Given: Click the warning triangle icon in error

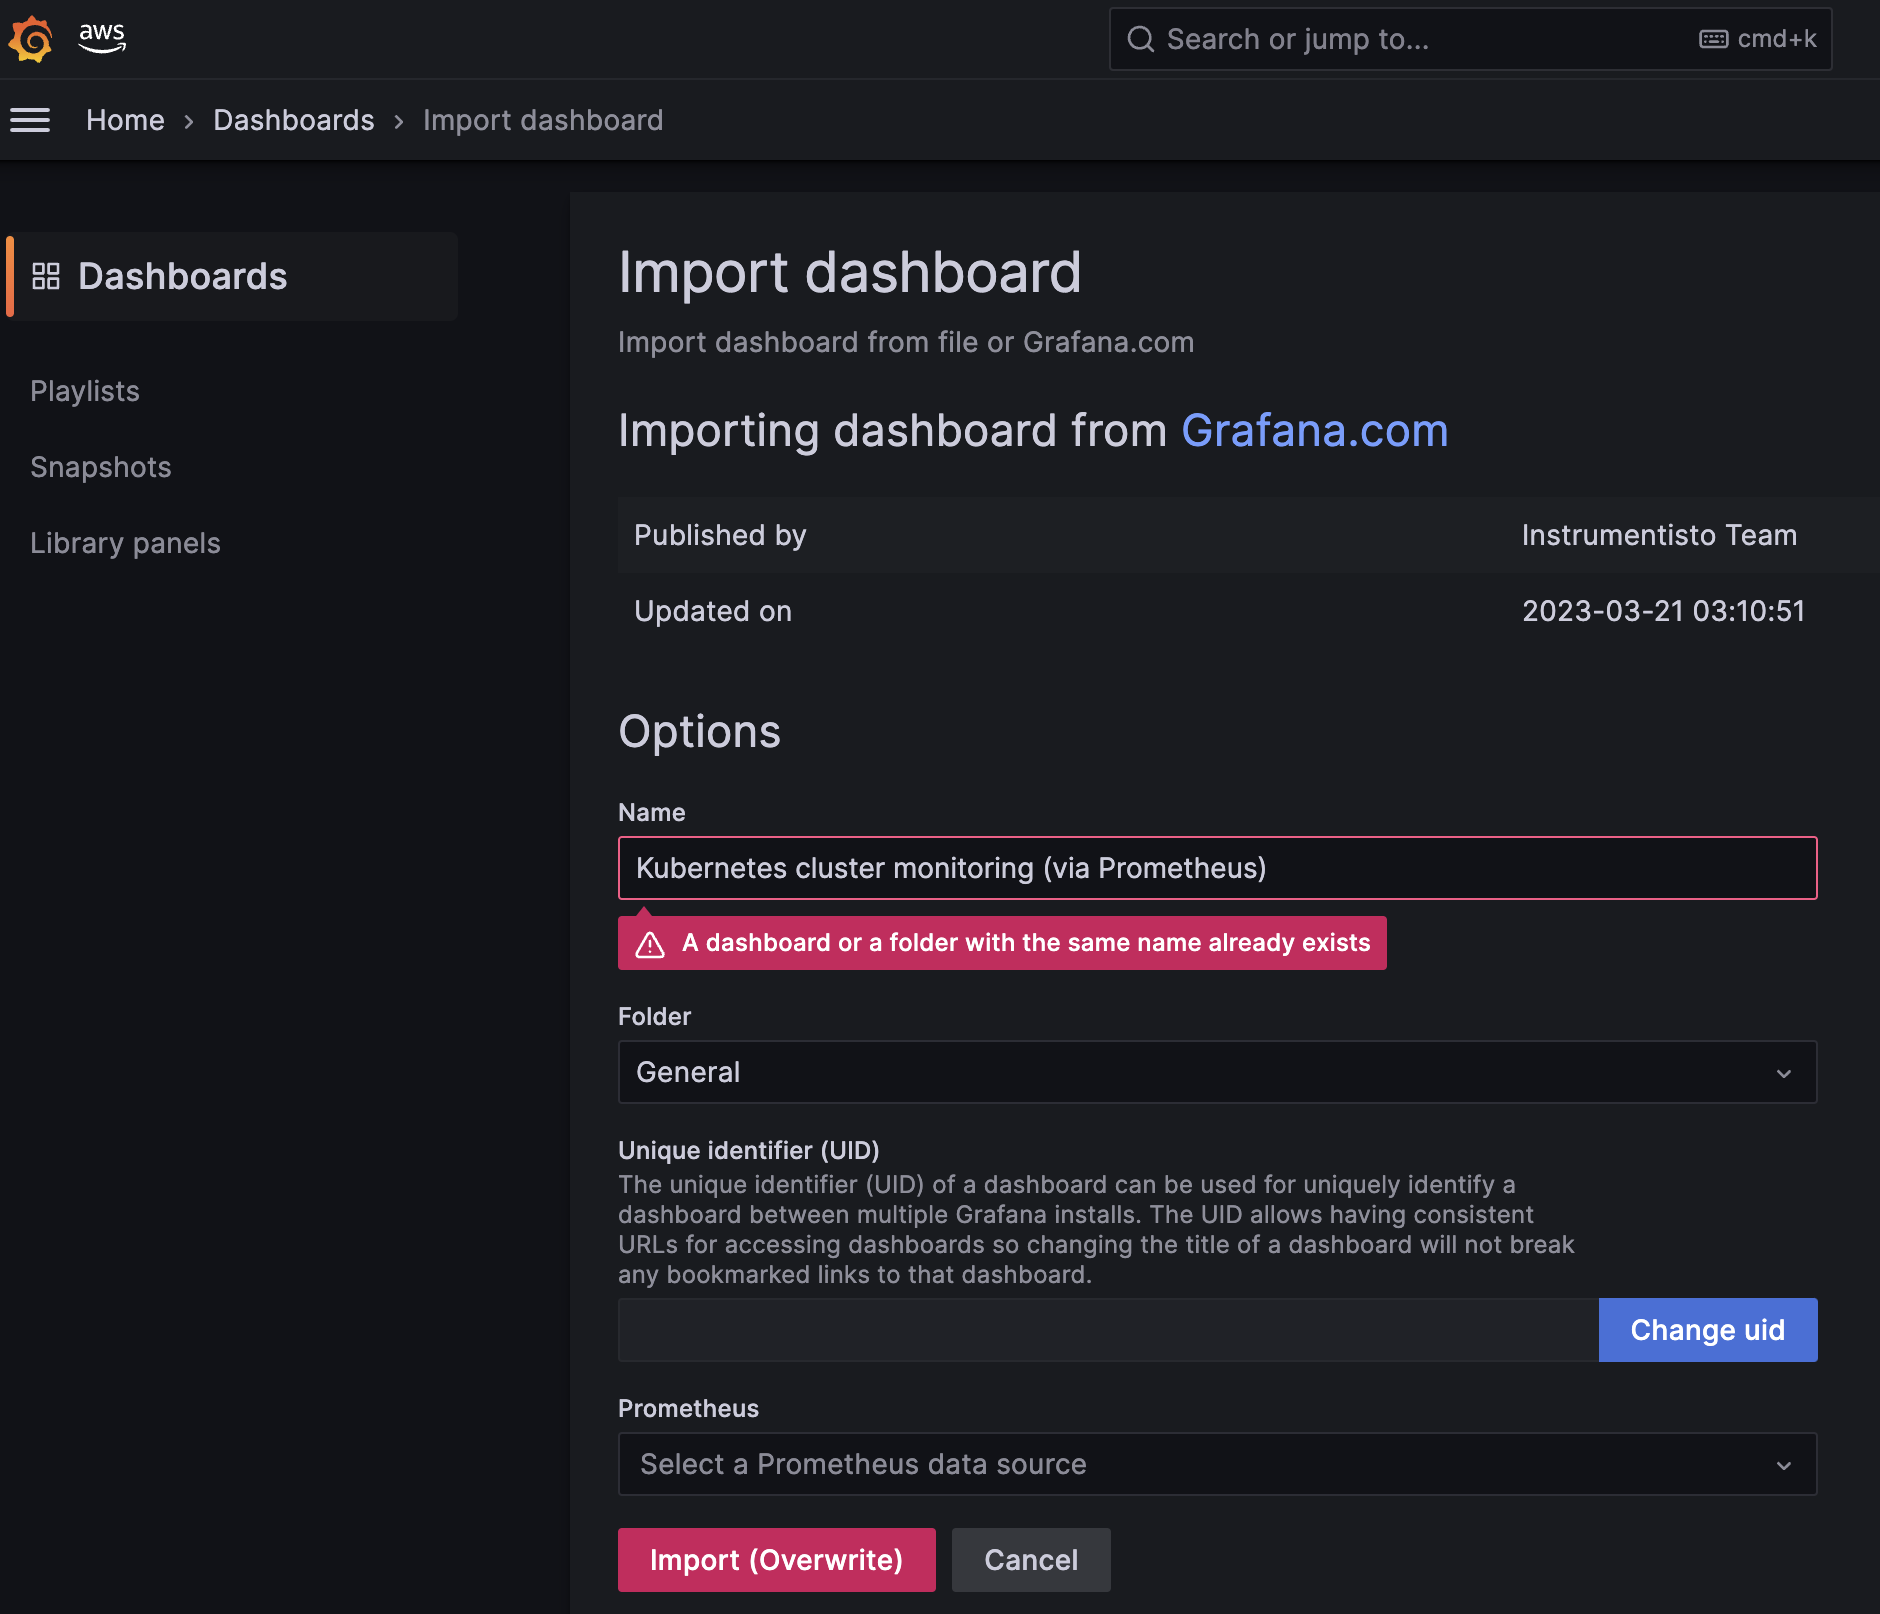Looking at the screenshot, I should click(650, 944).
